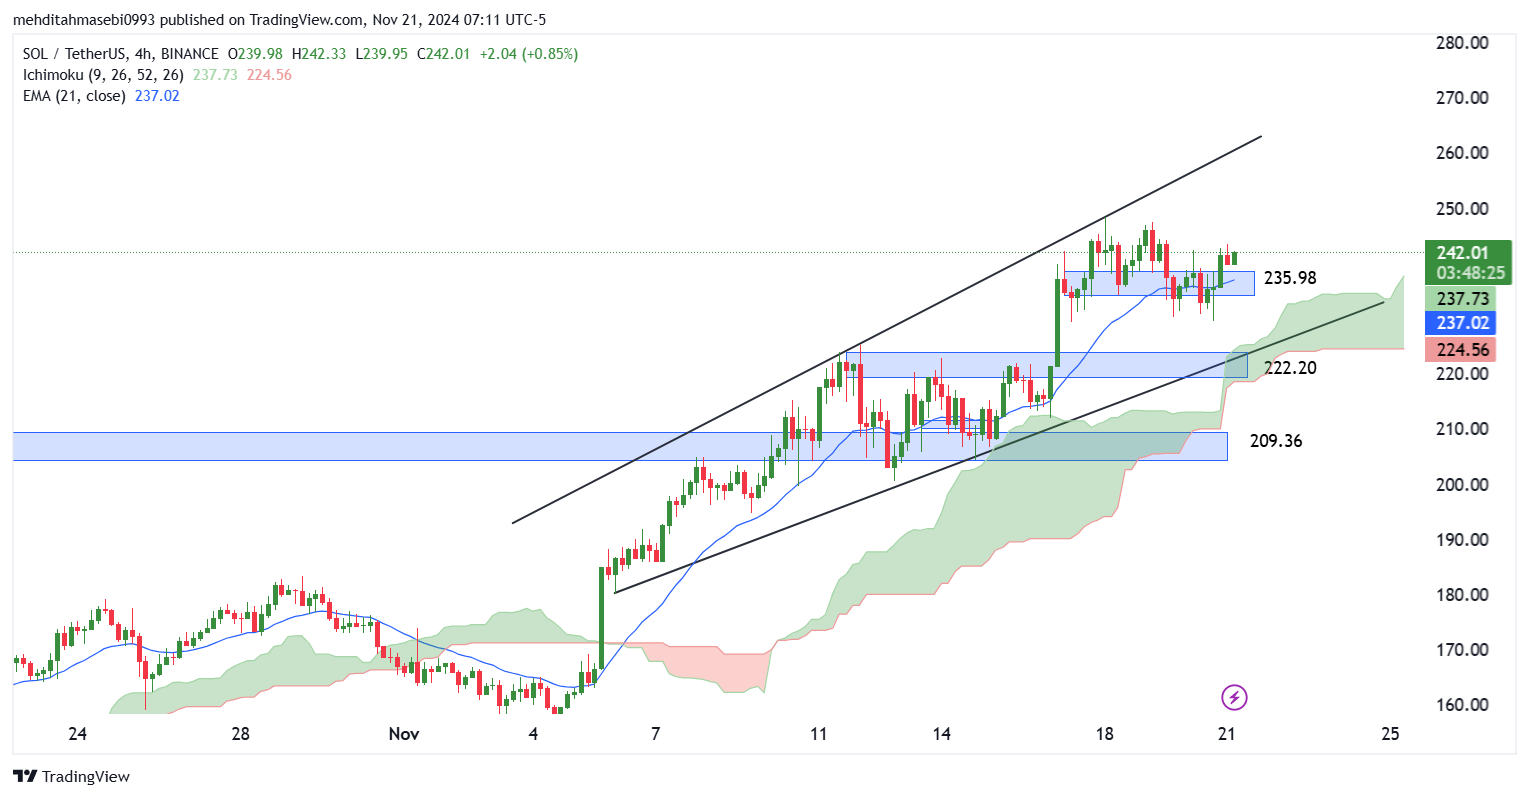Click the 260.00 price axis label

1462,153
